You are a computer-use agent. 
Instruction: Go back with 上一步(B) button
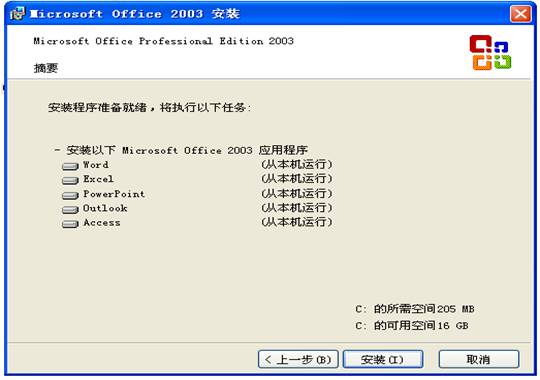298,359
